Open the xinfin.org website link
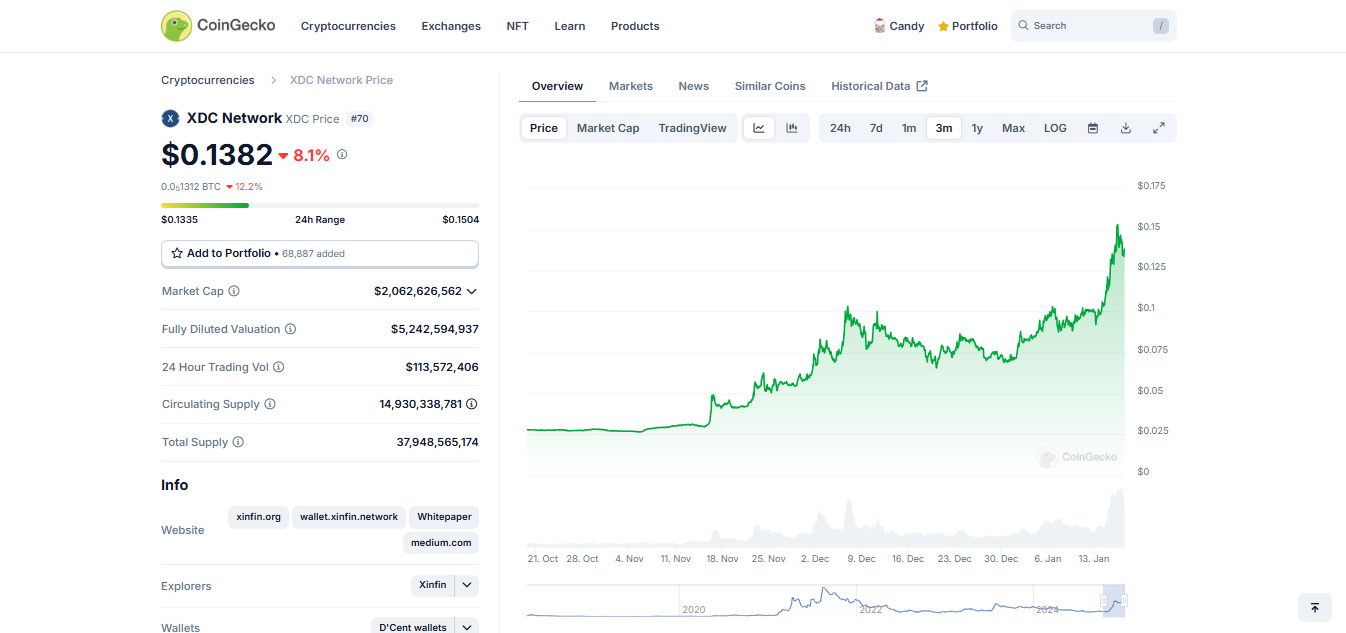 (259, 517)
